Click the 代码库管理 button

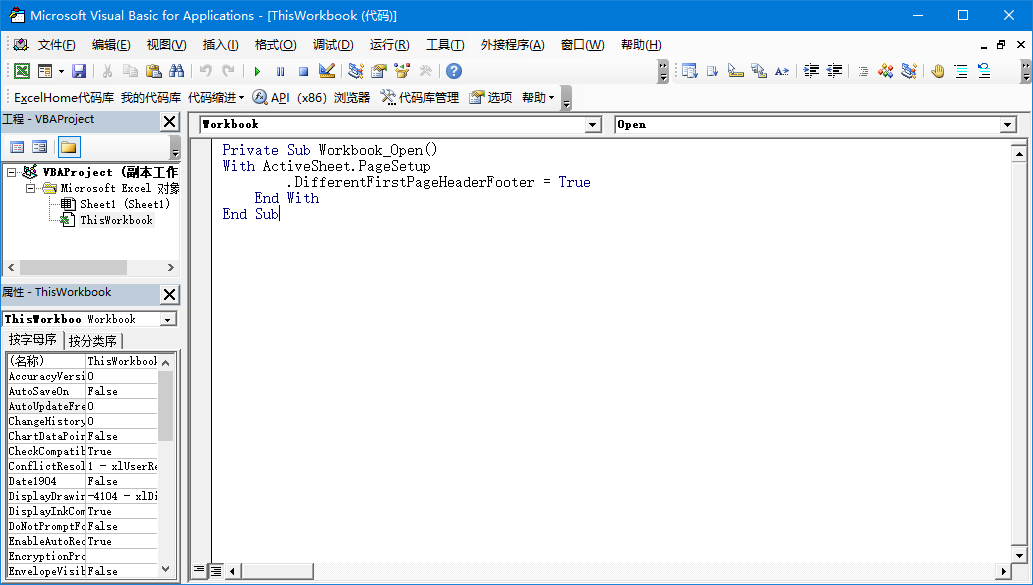click(419, 98)
